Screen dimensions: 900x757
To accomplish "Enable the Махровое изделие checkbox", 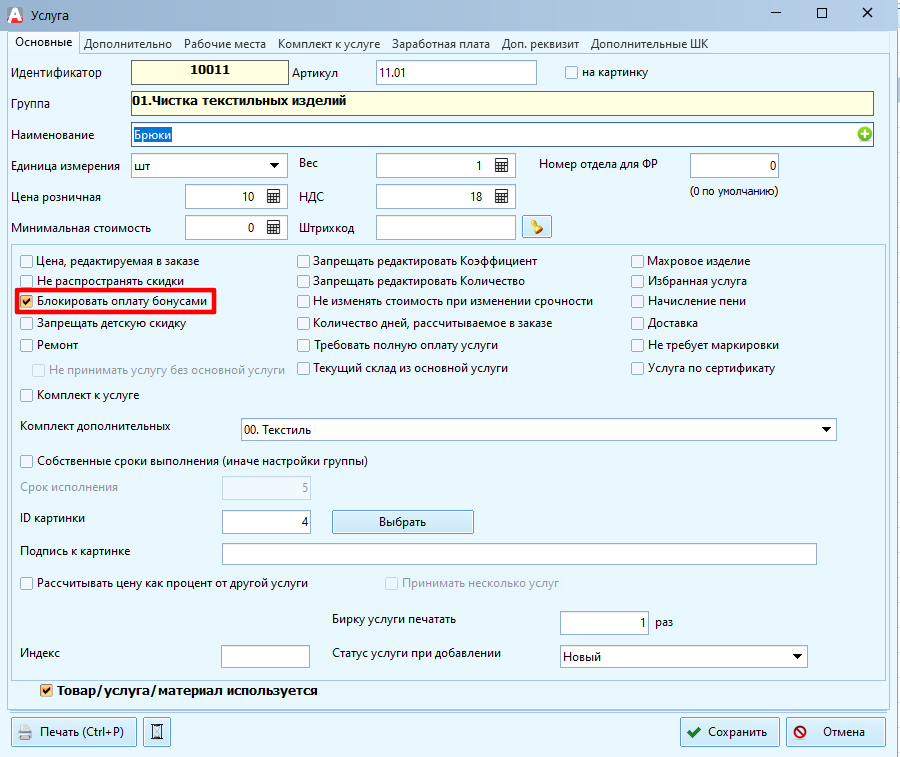I will click(x=639, y=261).
